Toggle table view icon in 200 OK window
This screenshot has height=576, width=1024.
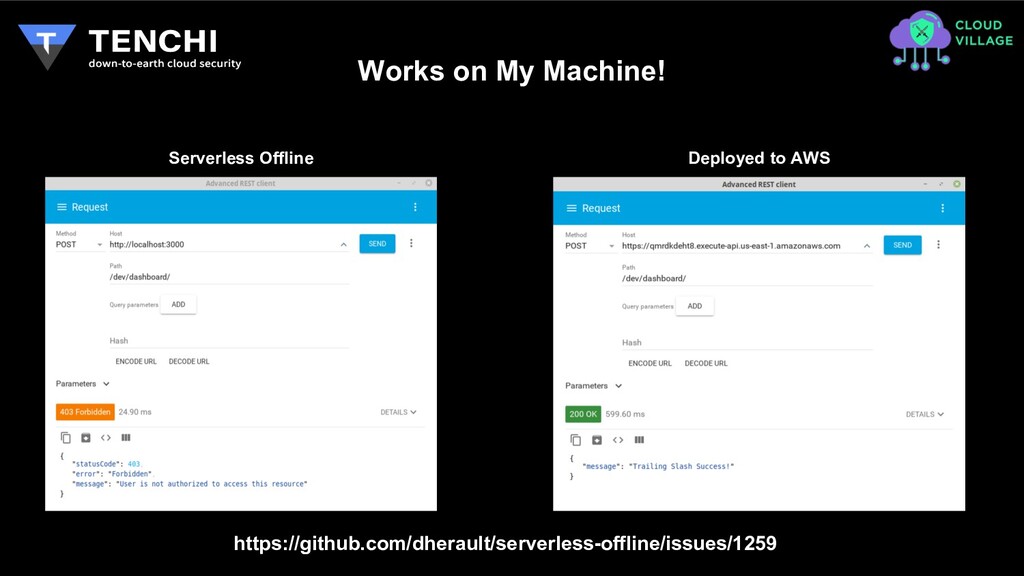pyautogui.click(x=639, y=440)
